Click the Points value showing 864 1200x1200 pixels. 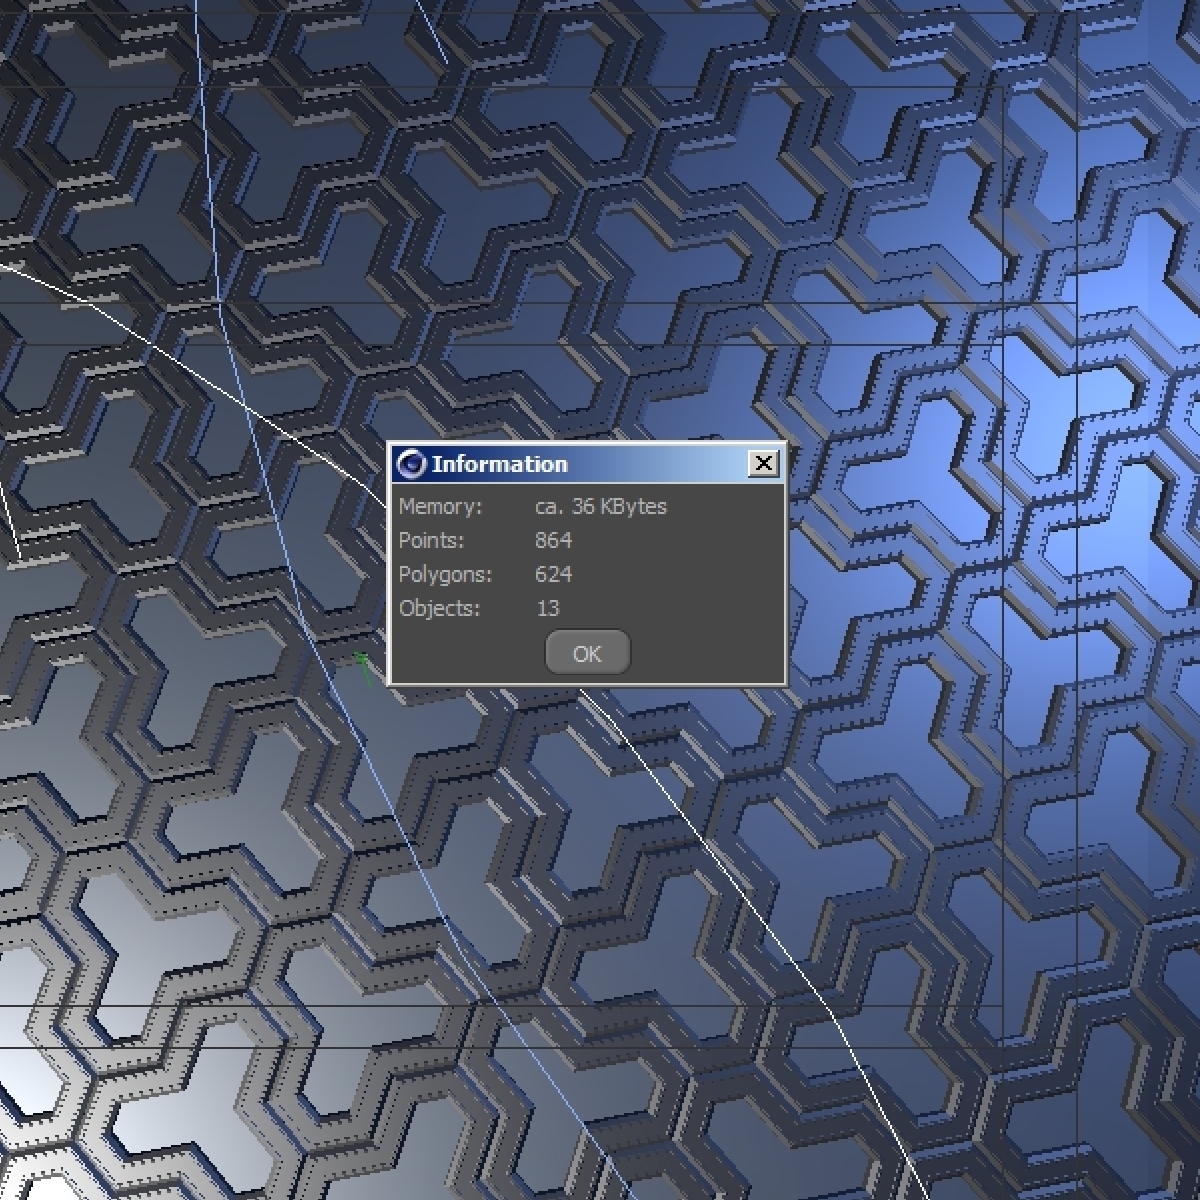point(555,541)
